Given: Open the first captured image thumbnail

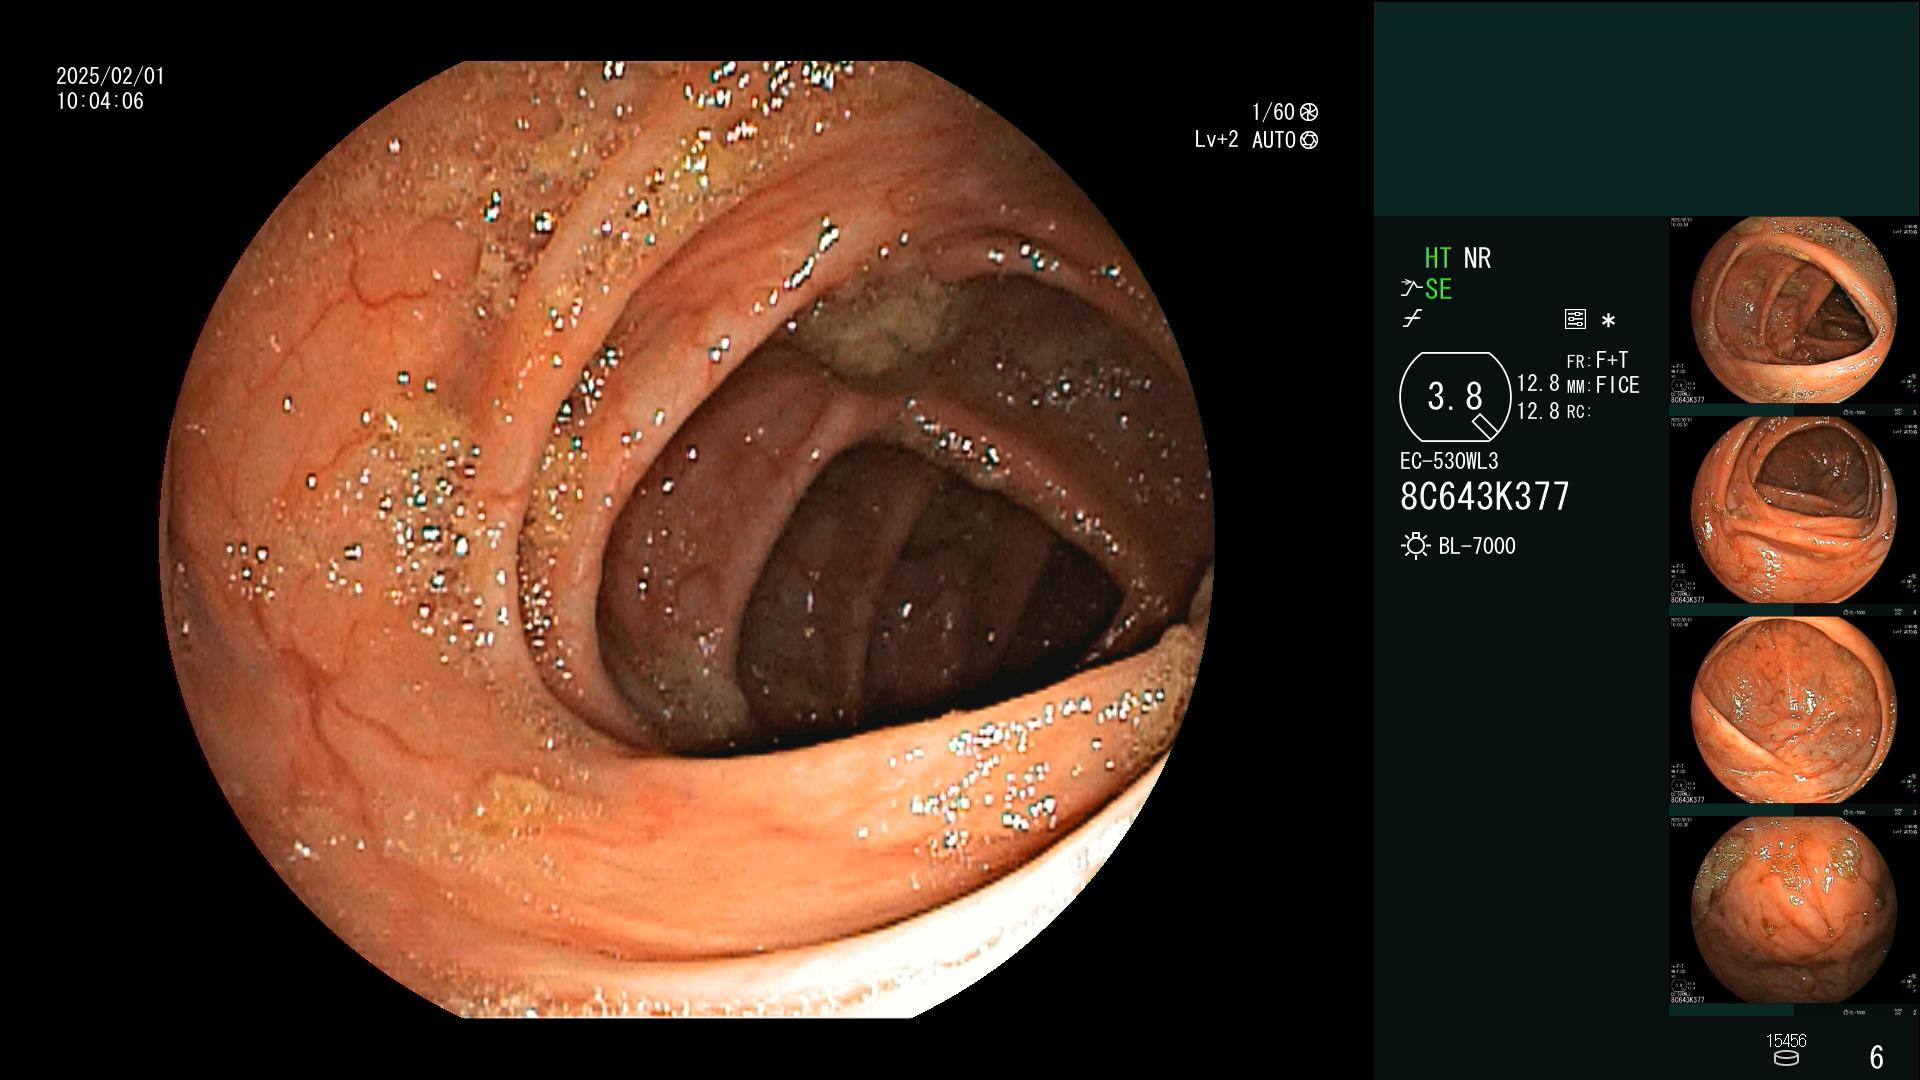Looking at the screenshot, I should tap(1793, 310).
